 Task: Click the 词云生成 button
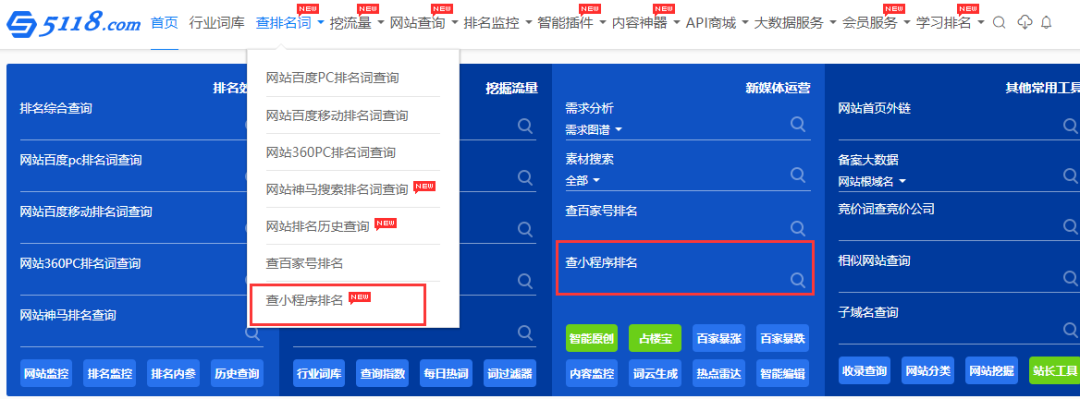pyautogui.click(x=655, y=374)
